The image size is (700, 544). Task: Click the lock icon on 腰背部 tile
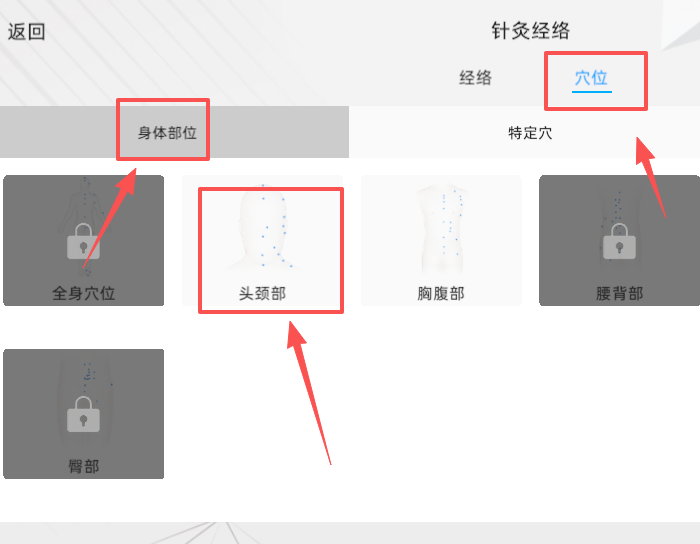(x=619, y=241)
